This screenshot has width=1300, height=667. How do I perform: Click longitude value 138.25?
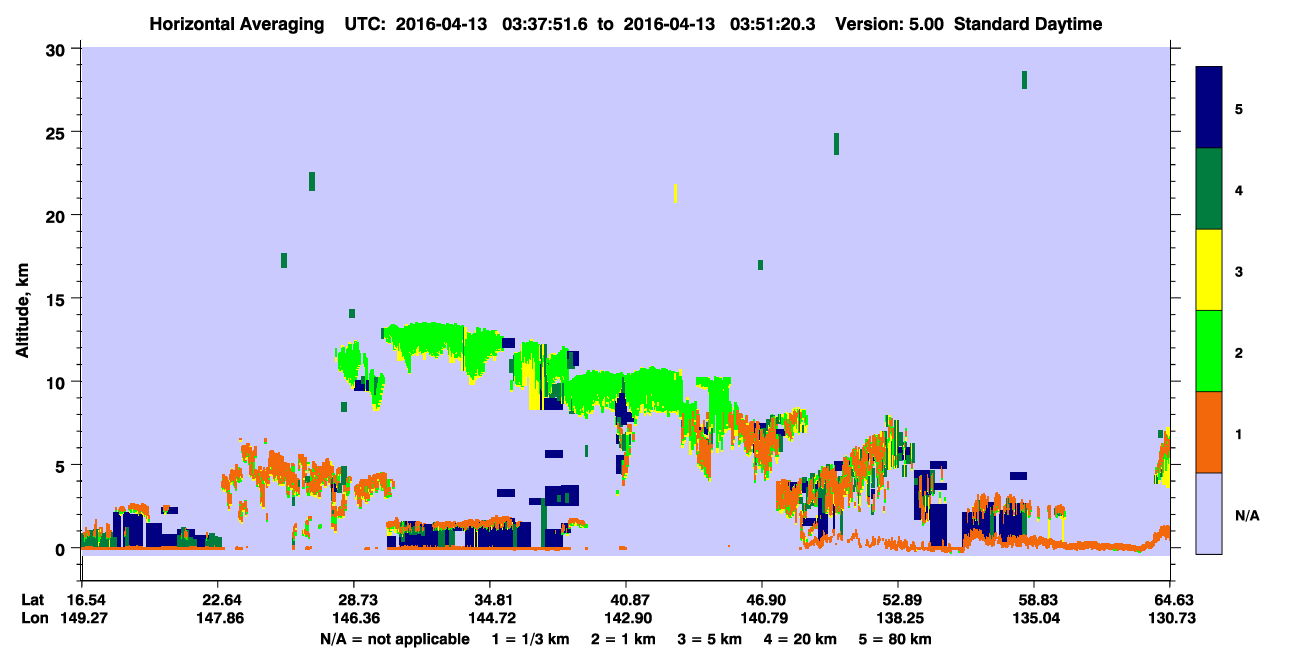click(x=898, y=619)
